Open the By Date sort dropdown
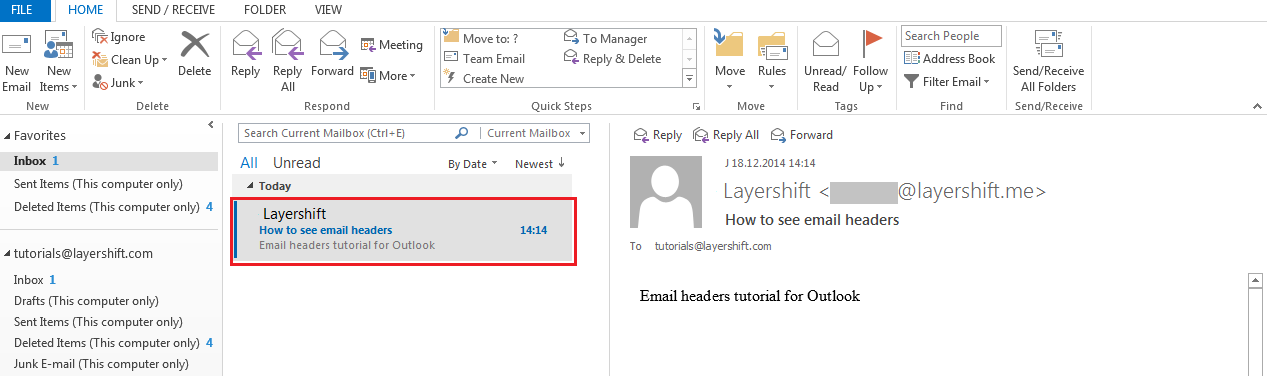Viewport: 1267px width, 376px height. 472,164
